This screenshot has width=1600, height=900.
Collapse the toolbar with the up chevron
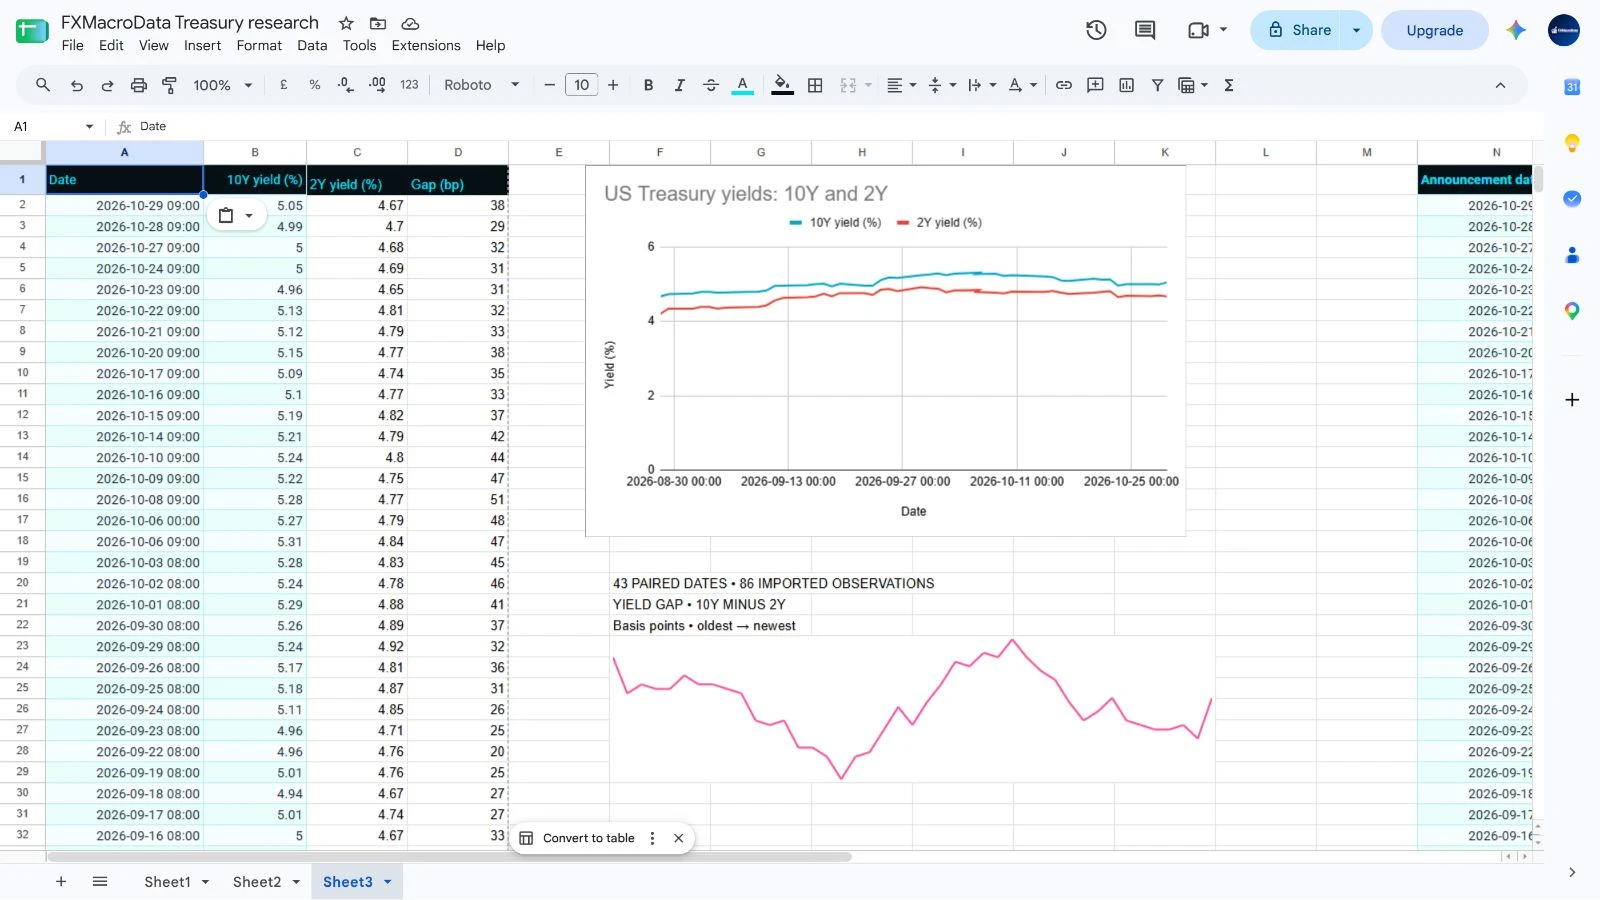click(1500, 85)
